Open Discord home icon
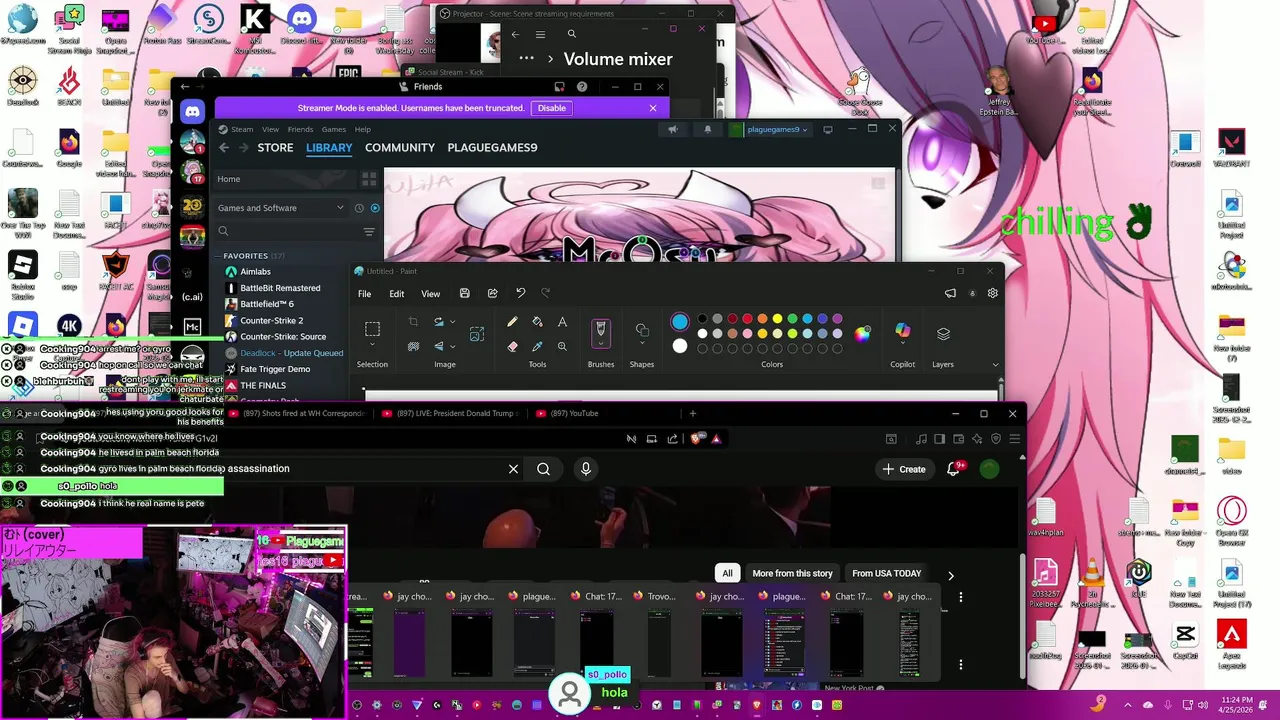Viewport: 1280px width, 720px height. [193, 112]
